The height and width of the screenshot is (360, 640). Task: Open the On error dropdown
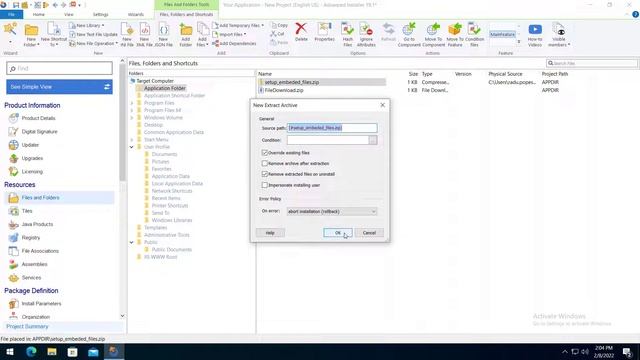pyautogui.click(x=331, y=211)
